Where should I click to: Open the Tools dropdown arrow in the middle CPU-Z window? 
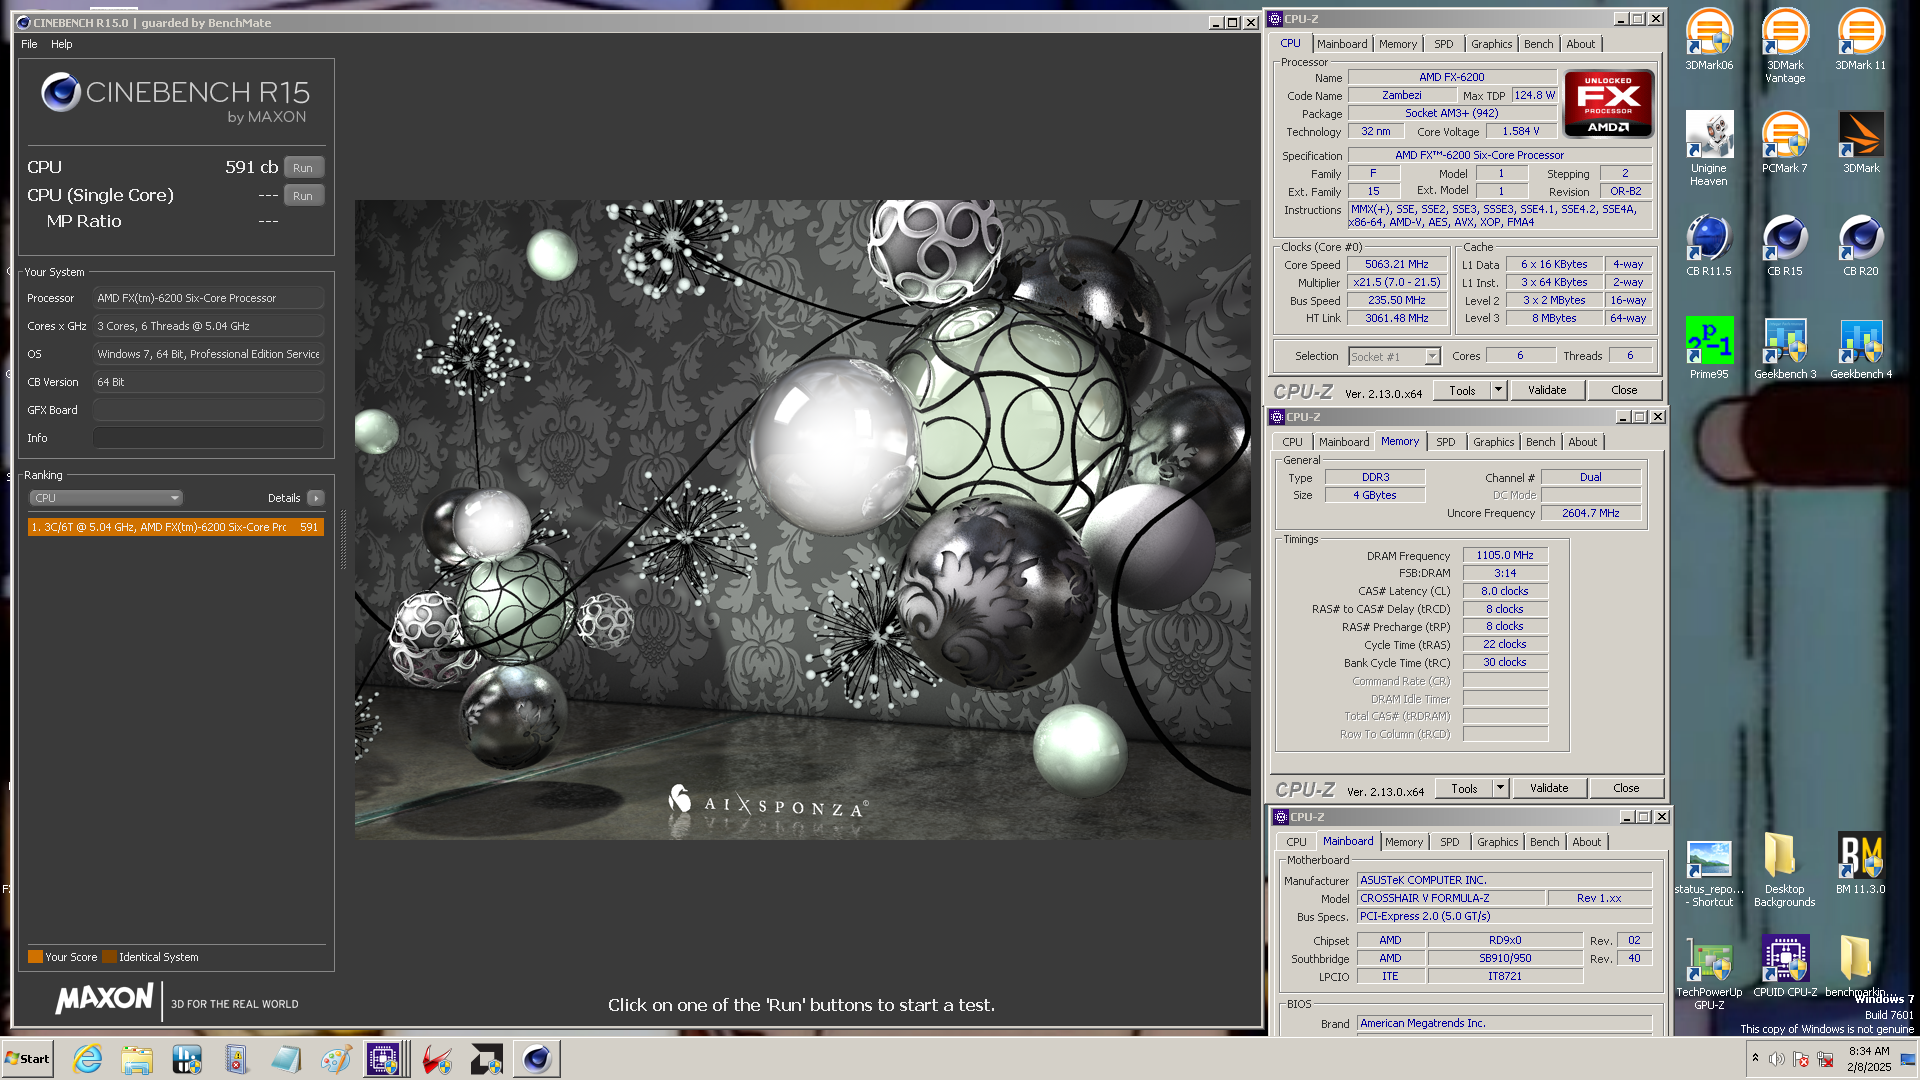pyautogui.click(x=1500, y=788)
